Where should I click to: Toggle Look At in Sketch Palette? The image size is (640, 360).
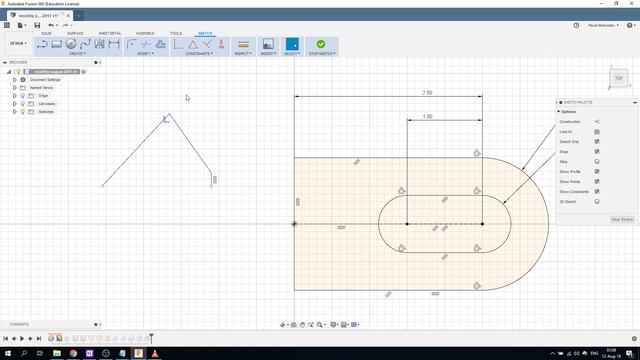pyautogui.click(x=597, y=131)
